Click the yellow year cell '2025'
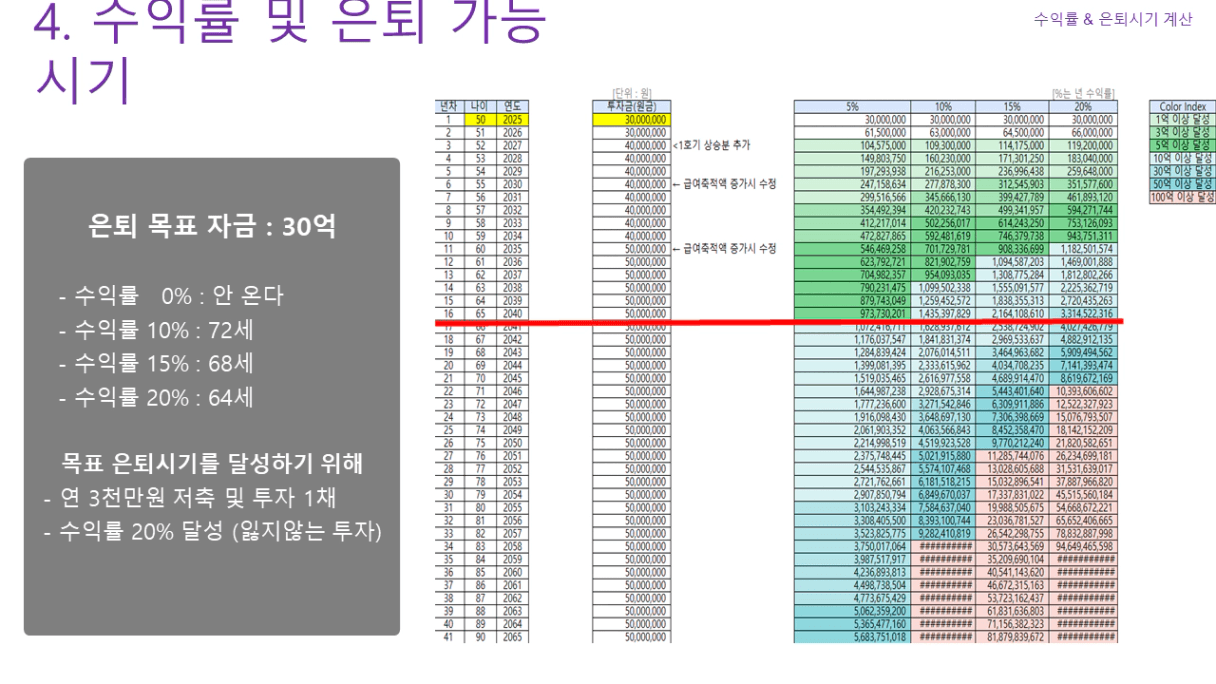Screen dimensions: 1216x684 pyautogui.click(x=513, y=119)
